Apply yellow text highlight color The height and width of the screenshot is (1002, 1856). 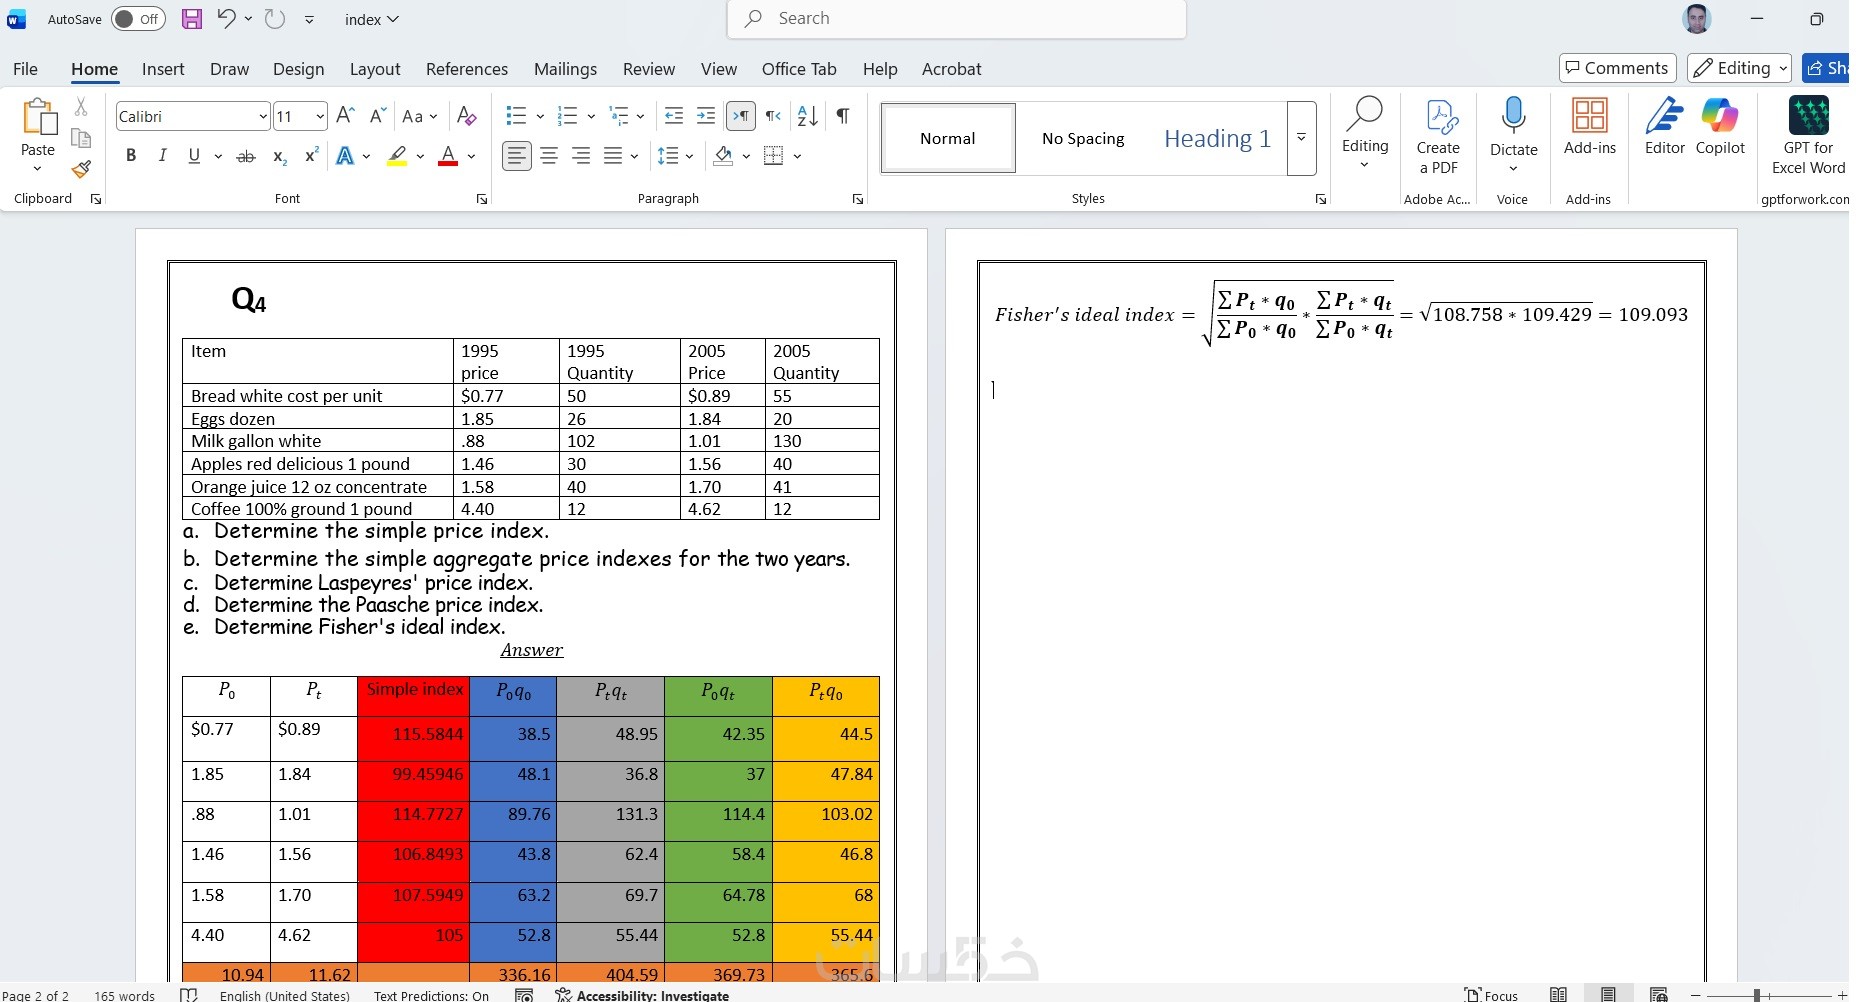click(x=397, y=156)
